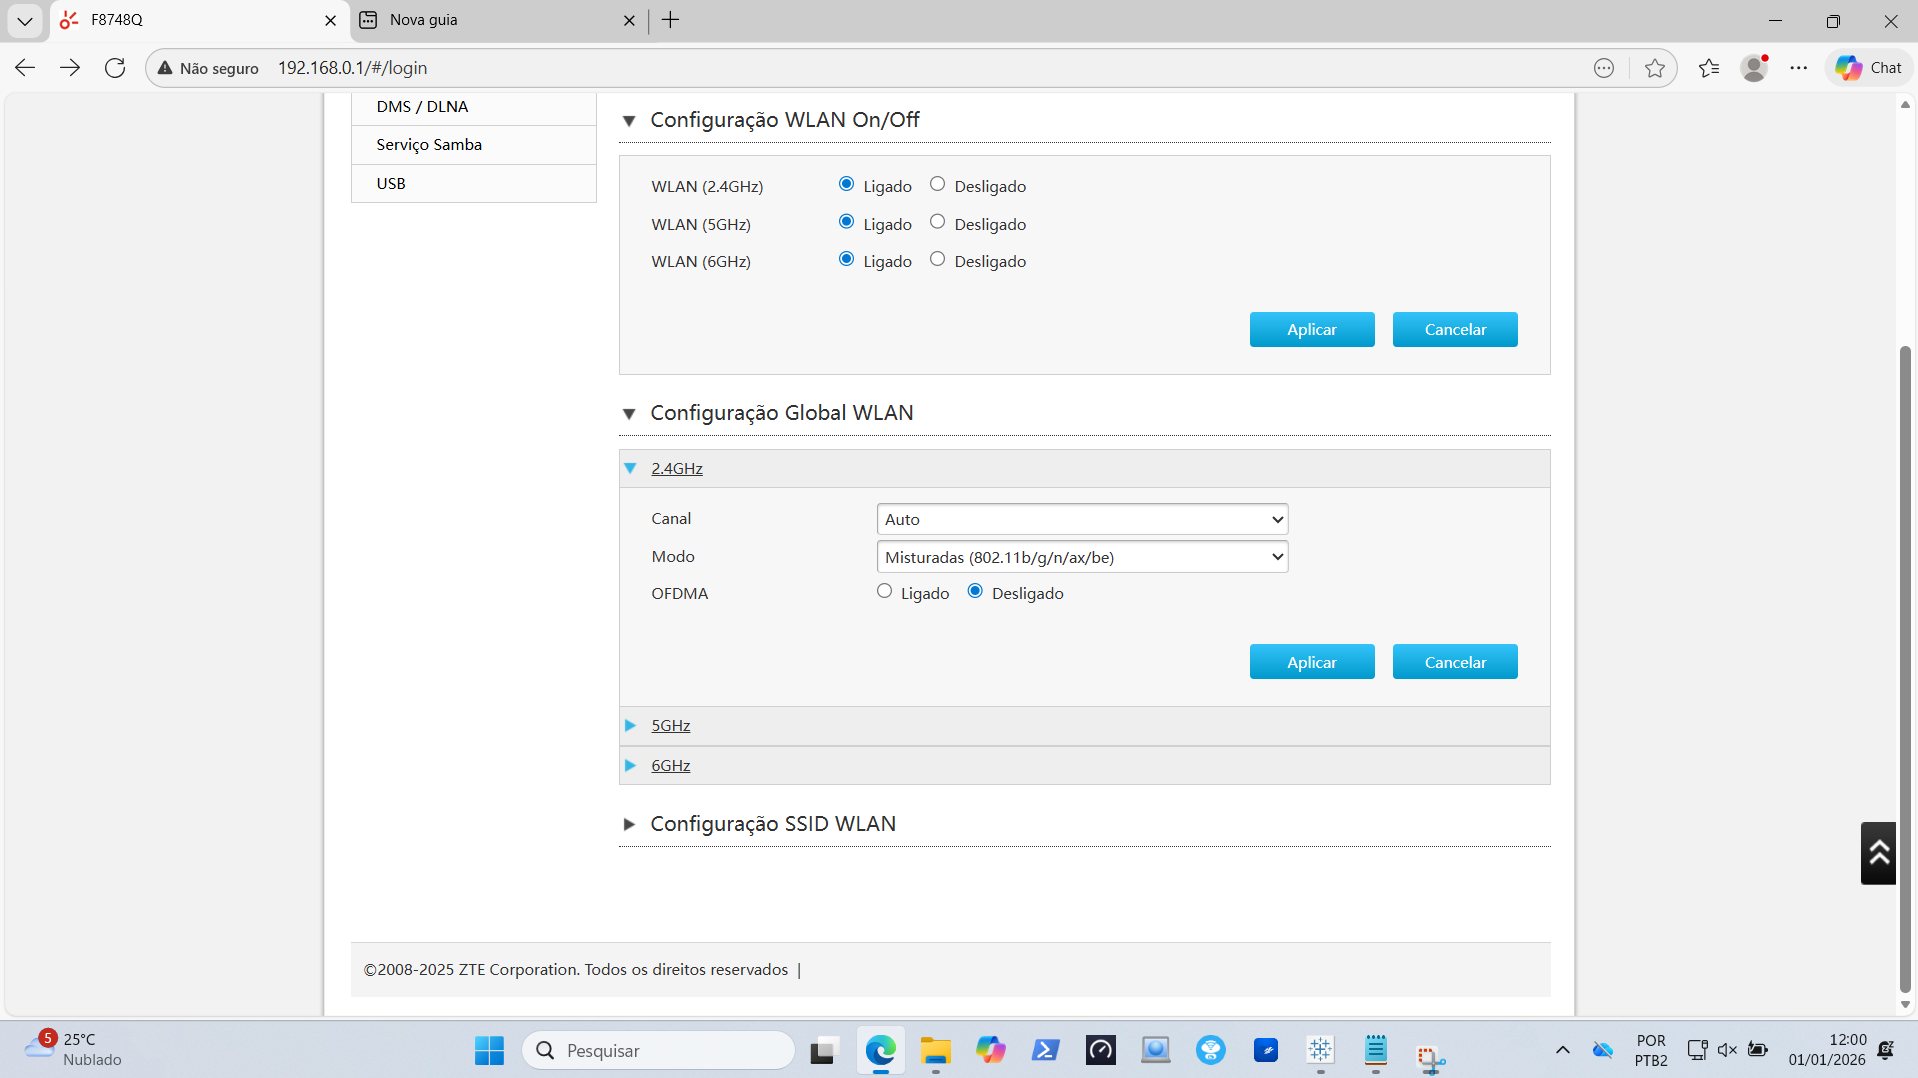The height and width of the screenshot is (1078, 1918).
Task: Open the Windows Start menu
Action: 489,1050
